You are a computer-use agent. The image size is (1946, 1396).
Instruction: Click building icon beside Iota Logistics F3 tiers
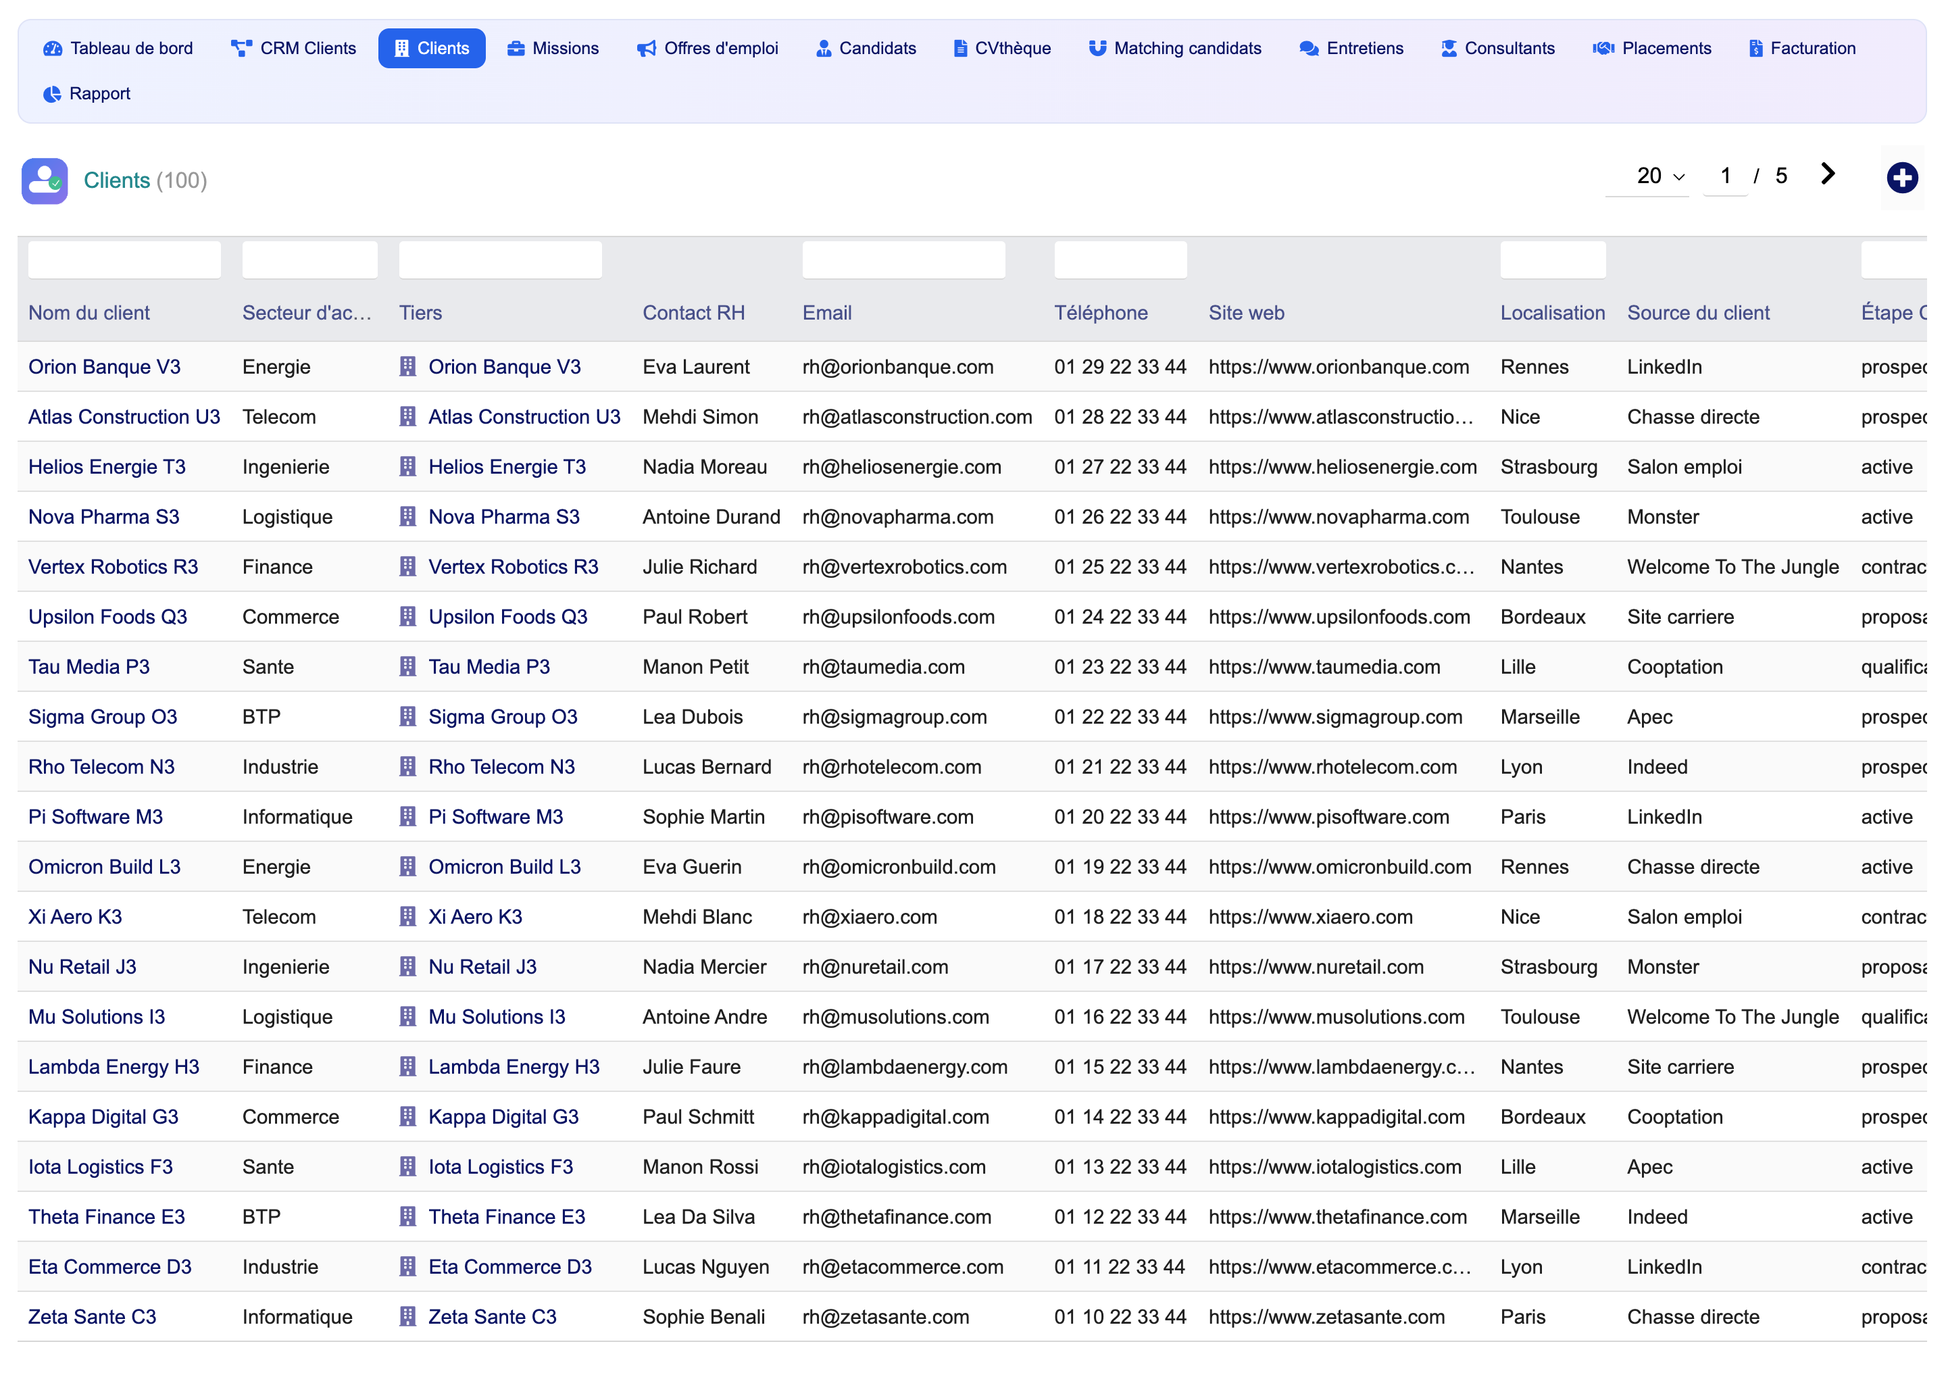tap(408, 1166)
